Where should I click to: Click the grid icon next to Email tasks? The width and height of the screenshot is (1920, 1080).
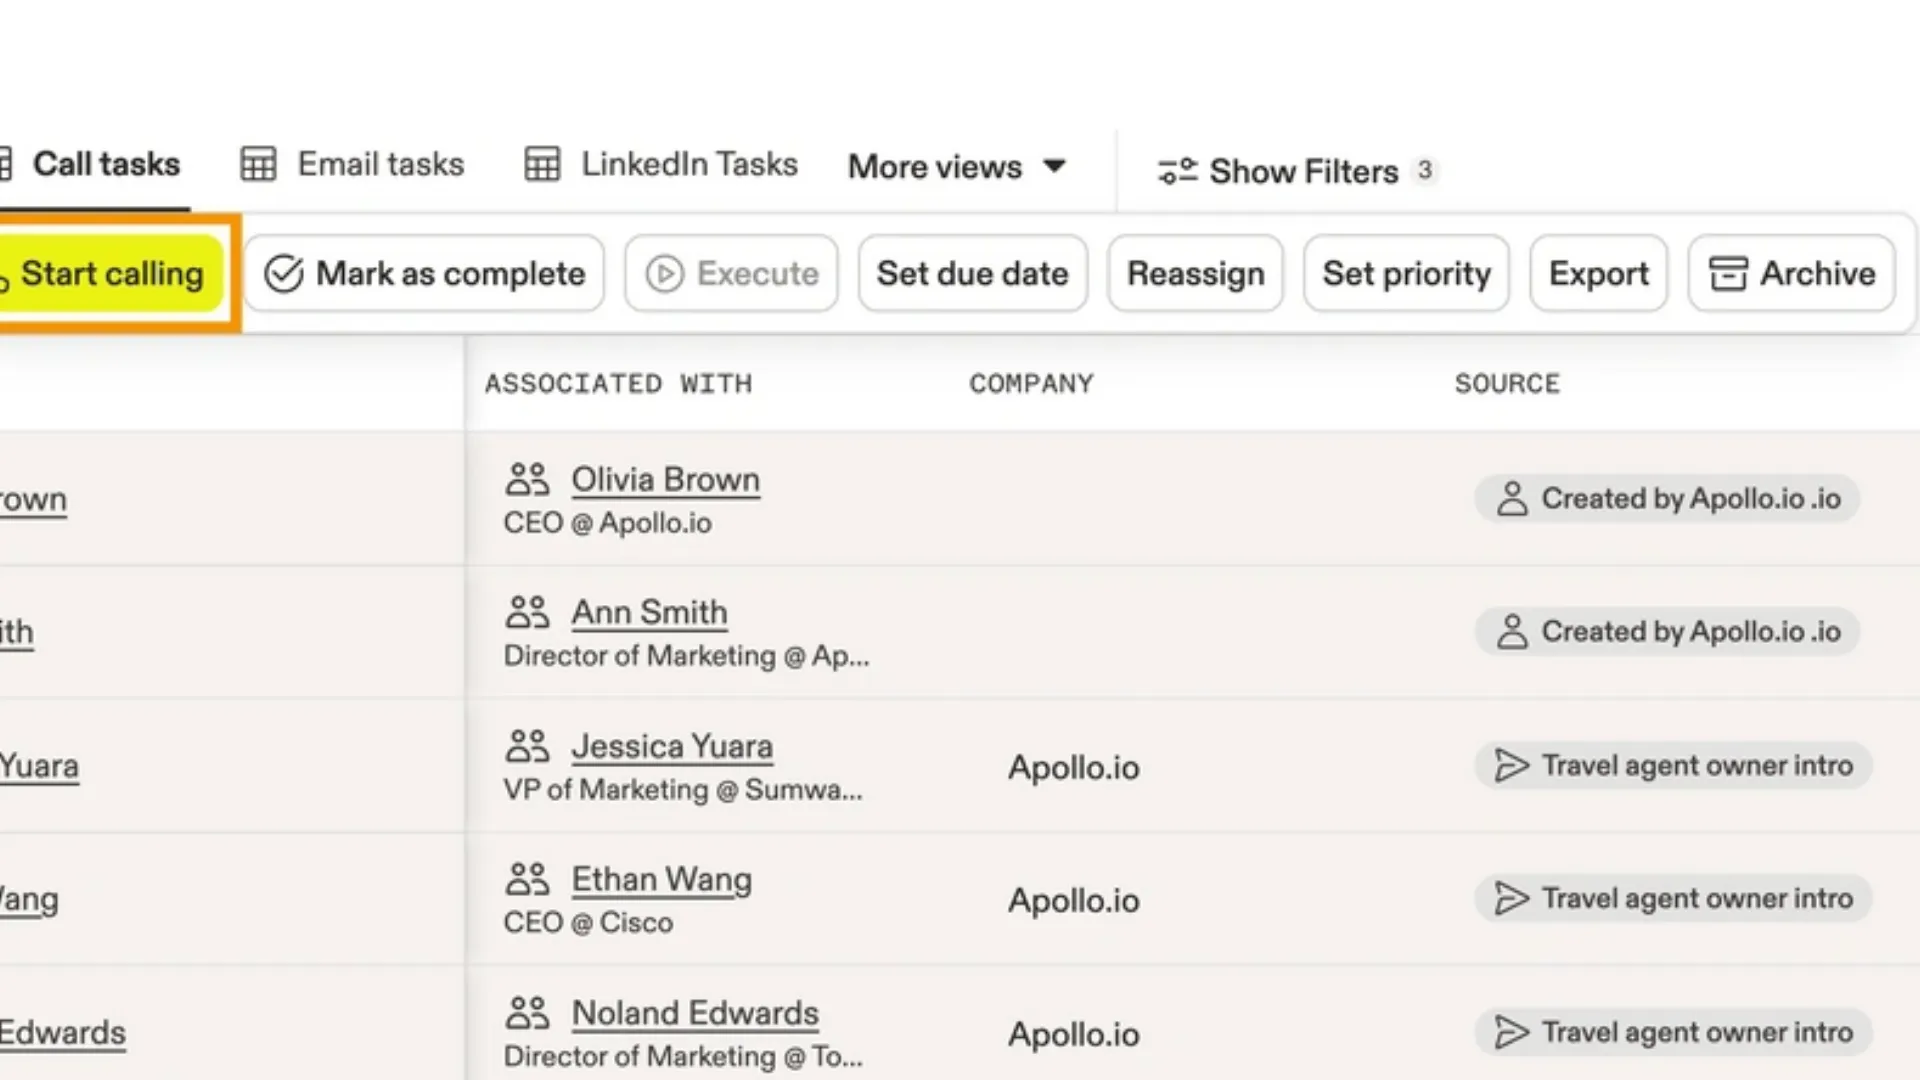point(258,164)
